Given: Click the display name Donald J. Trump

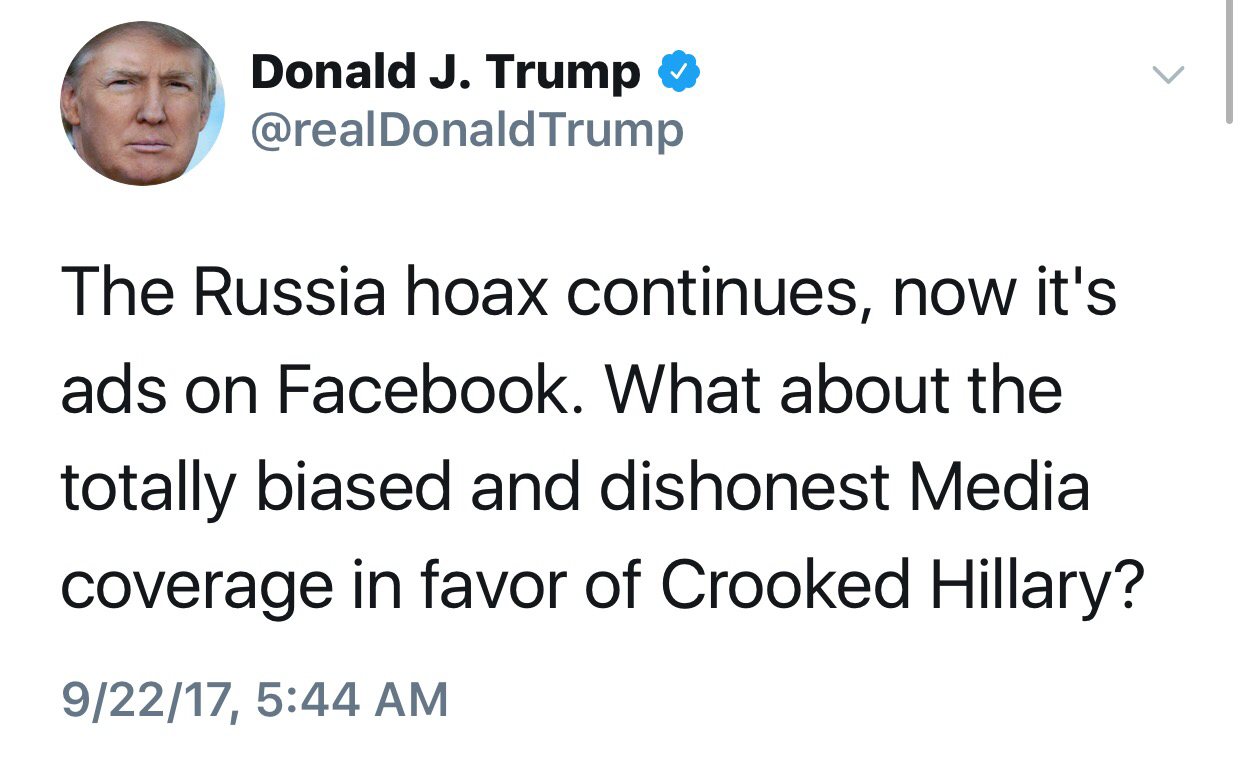Looking at the screenshot, I should 445,73.
